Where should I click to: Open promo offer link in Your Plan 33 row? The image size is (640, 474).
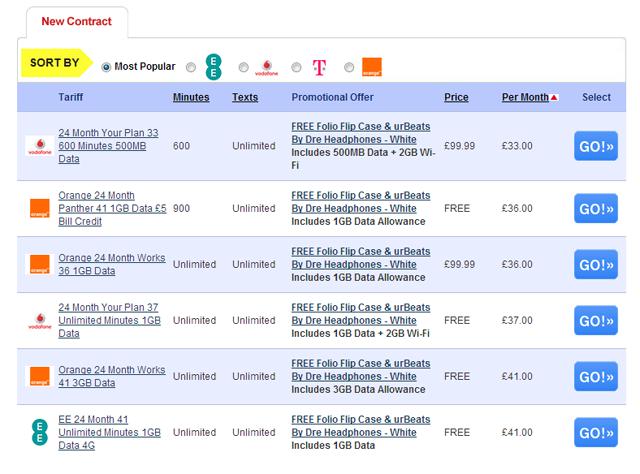tap(361, 133)
